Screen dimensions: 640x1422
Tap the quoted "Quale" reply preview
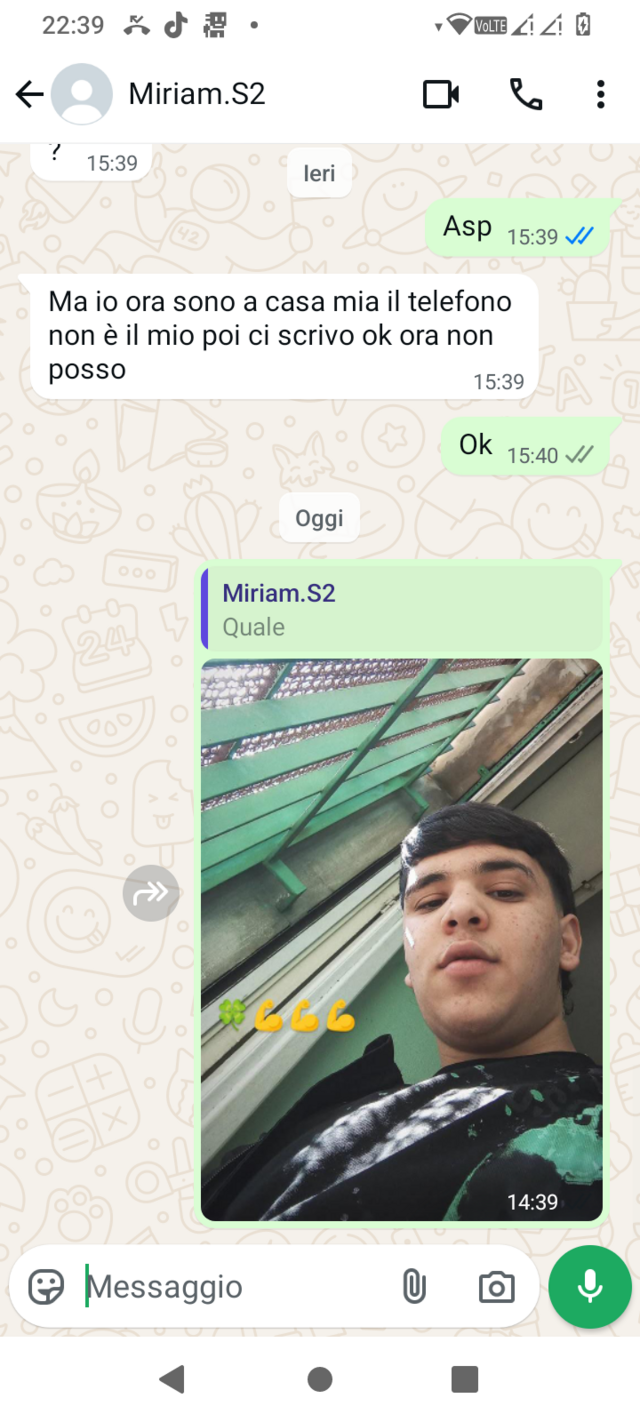tap(402, 609)
